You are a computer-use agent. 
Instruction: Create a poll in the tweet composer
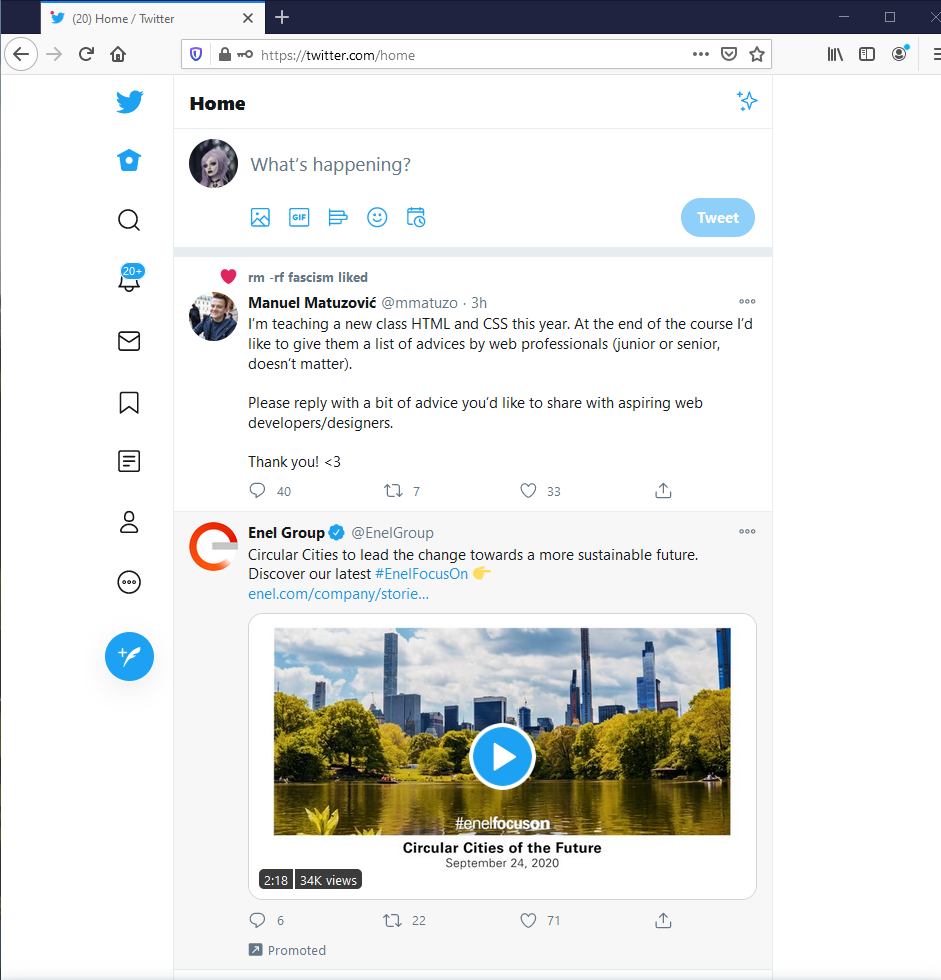click(338, 217)
